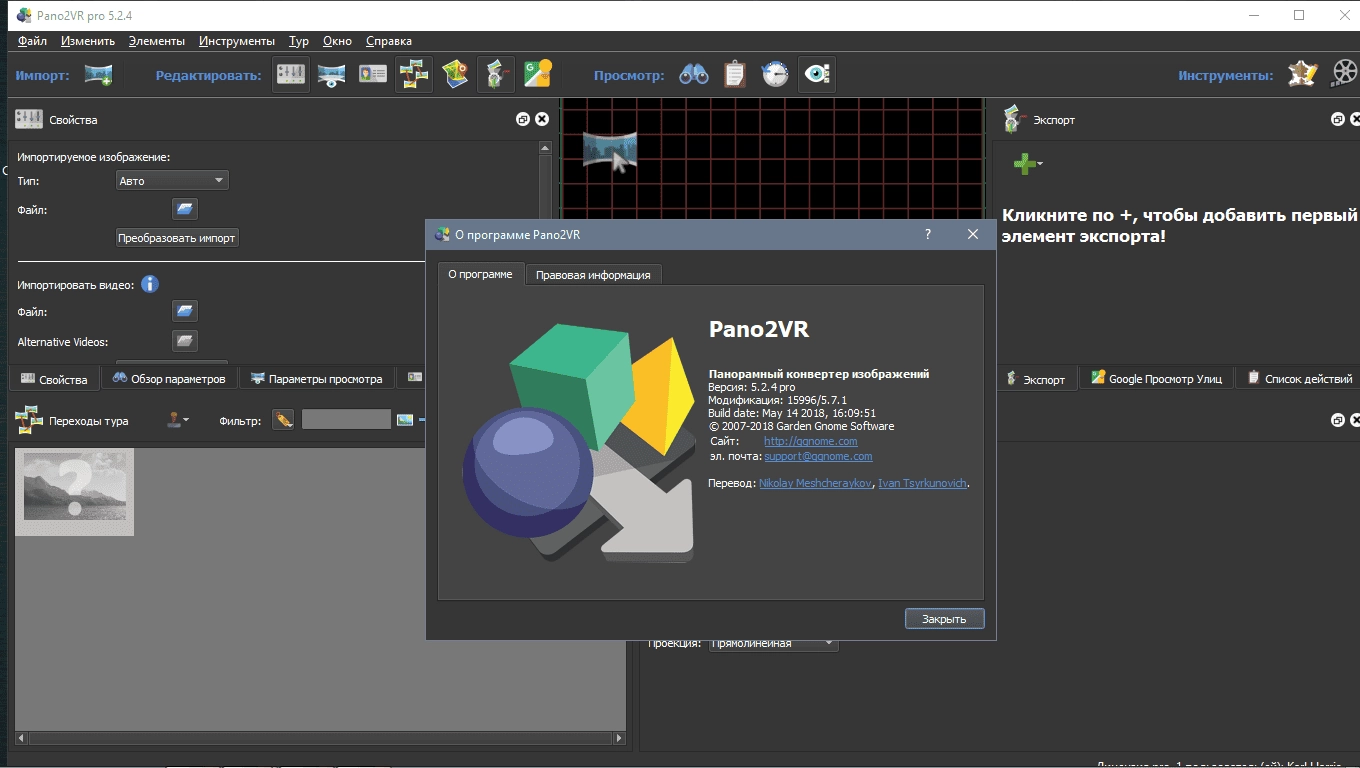Switch to 'Параметры просмотра' tab
This screenshot has height=768, width=1360.
click(x=316, y=379)
